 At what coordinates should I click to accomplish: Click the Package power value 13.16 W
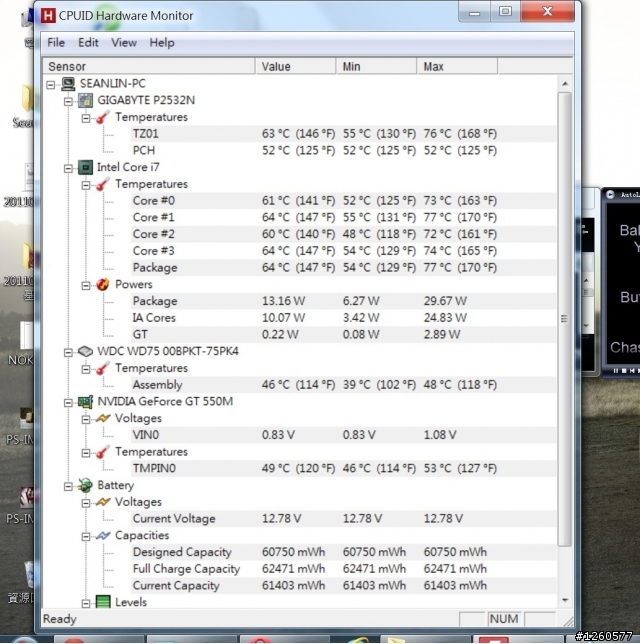coord(283,301)
